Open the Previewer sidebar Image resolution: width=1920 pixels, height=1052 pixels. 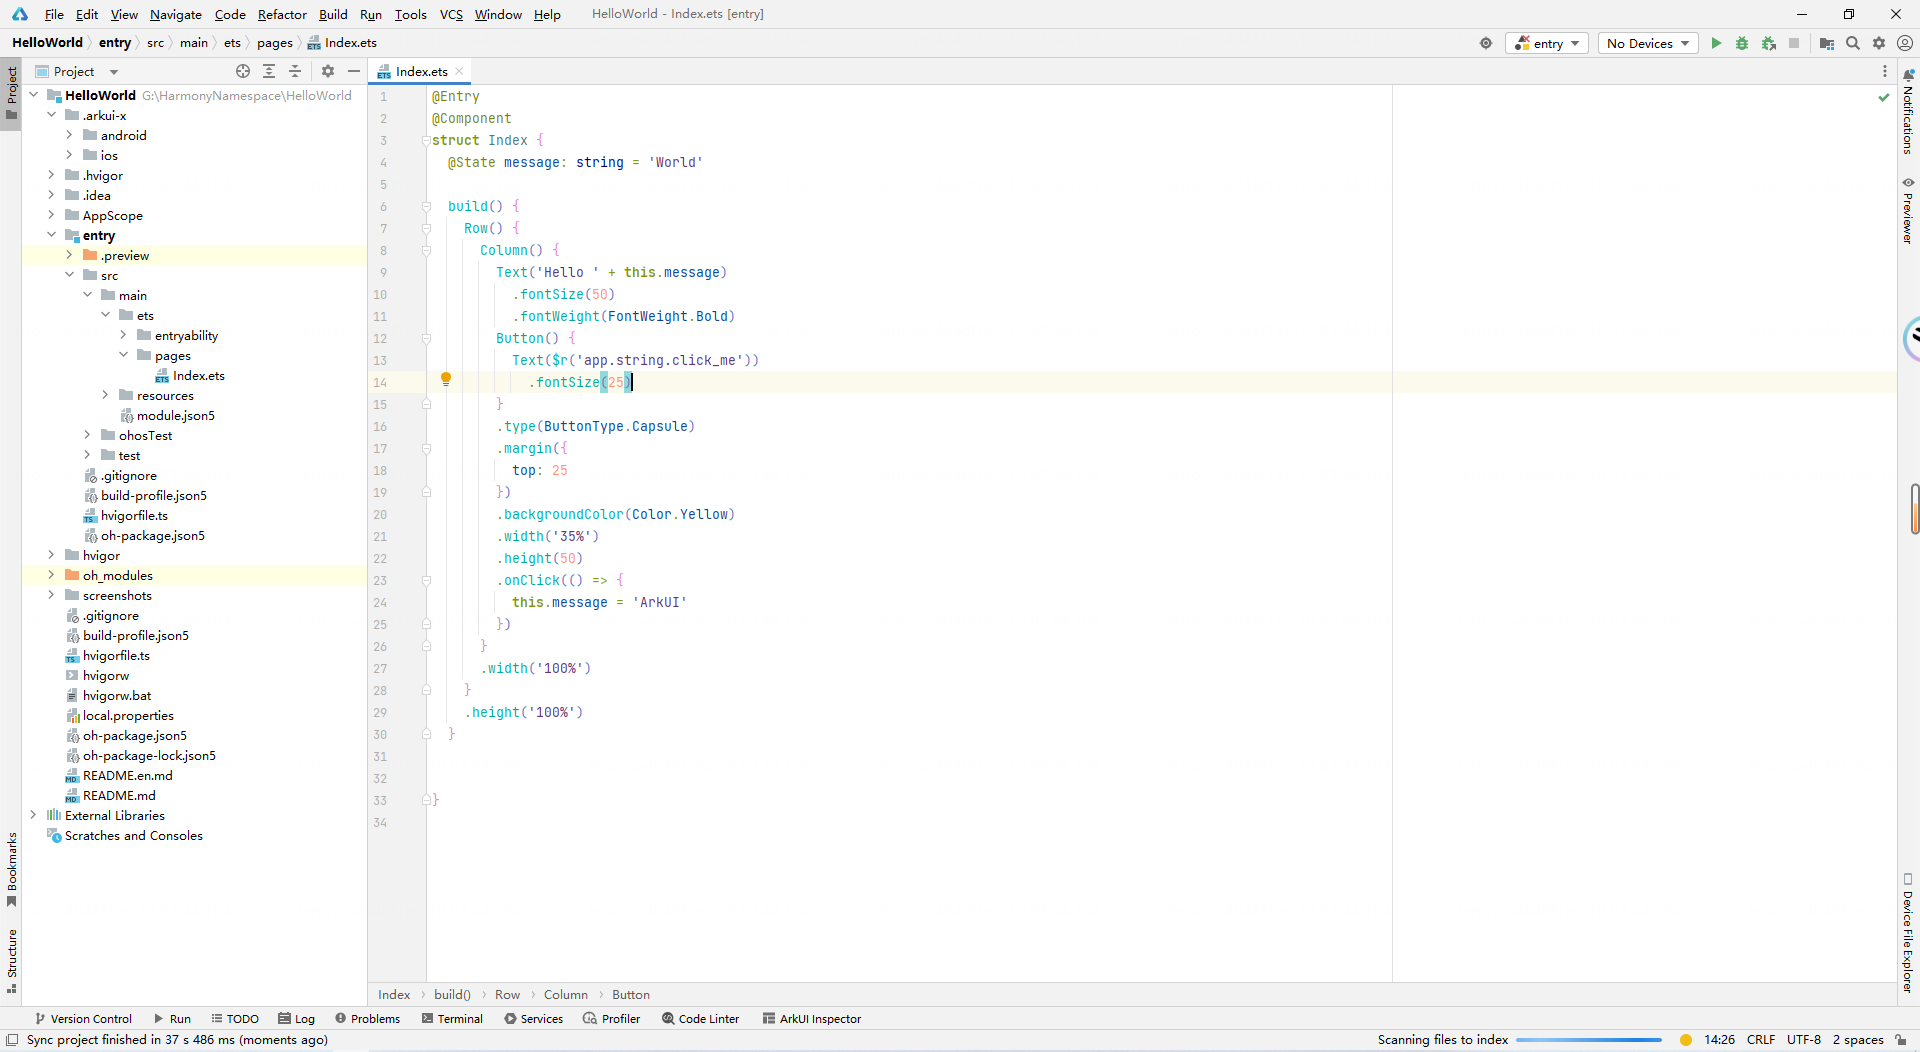pyautogui.click(x=1908, y=210)
